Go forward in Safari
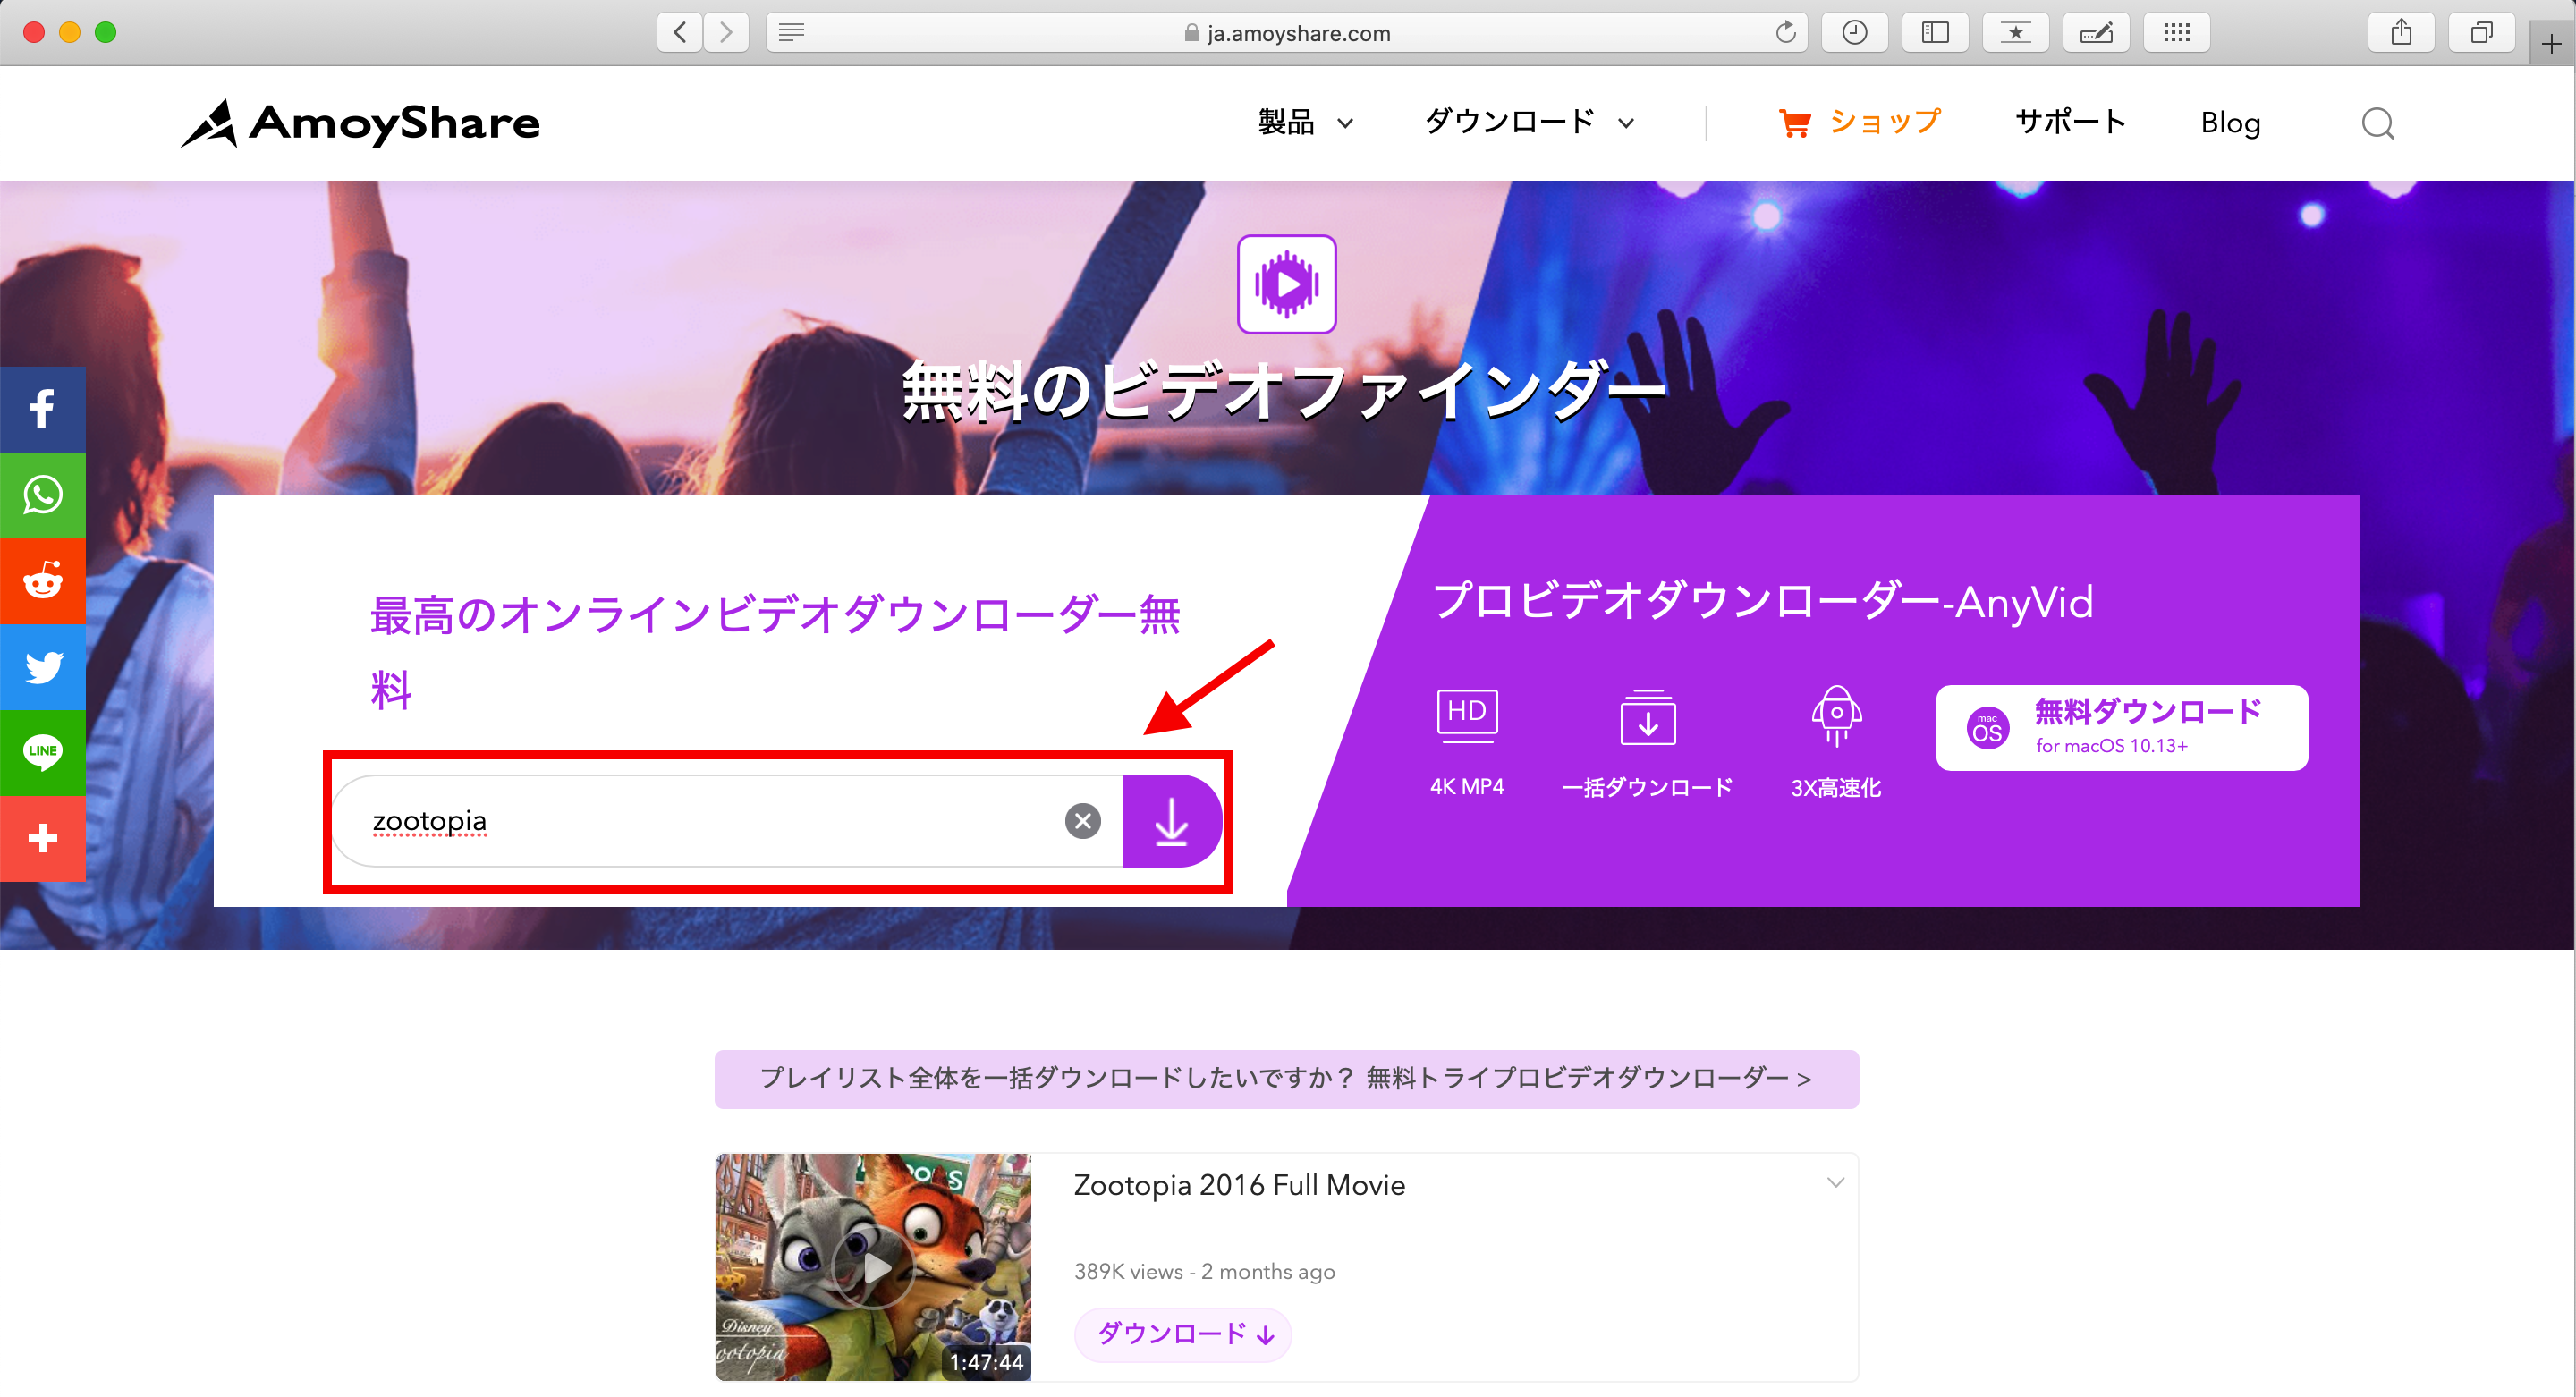The height and width of the screenshot is (1397, 2576). (726, 33)
